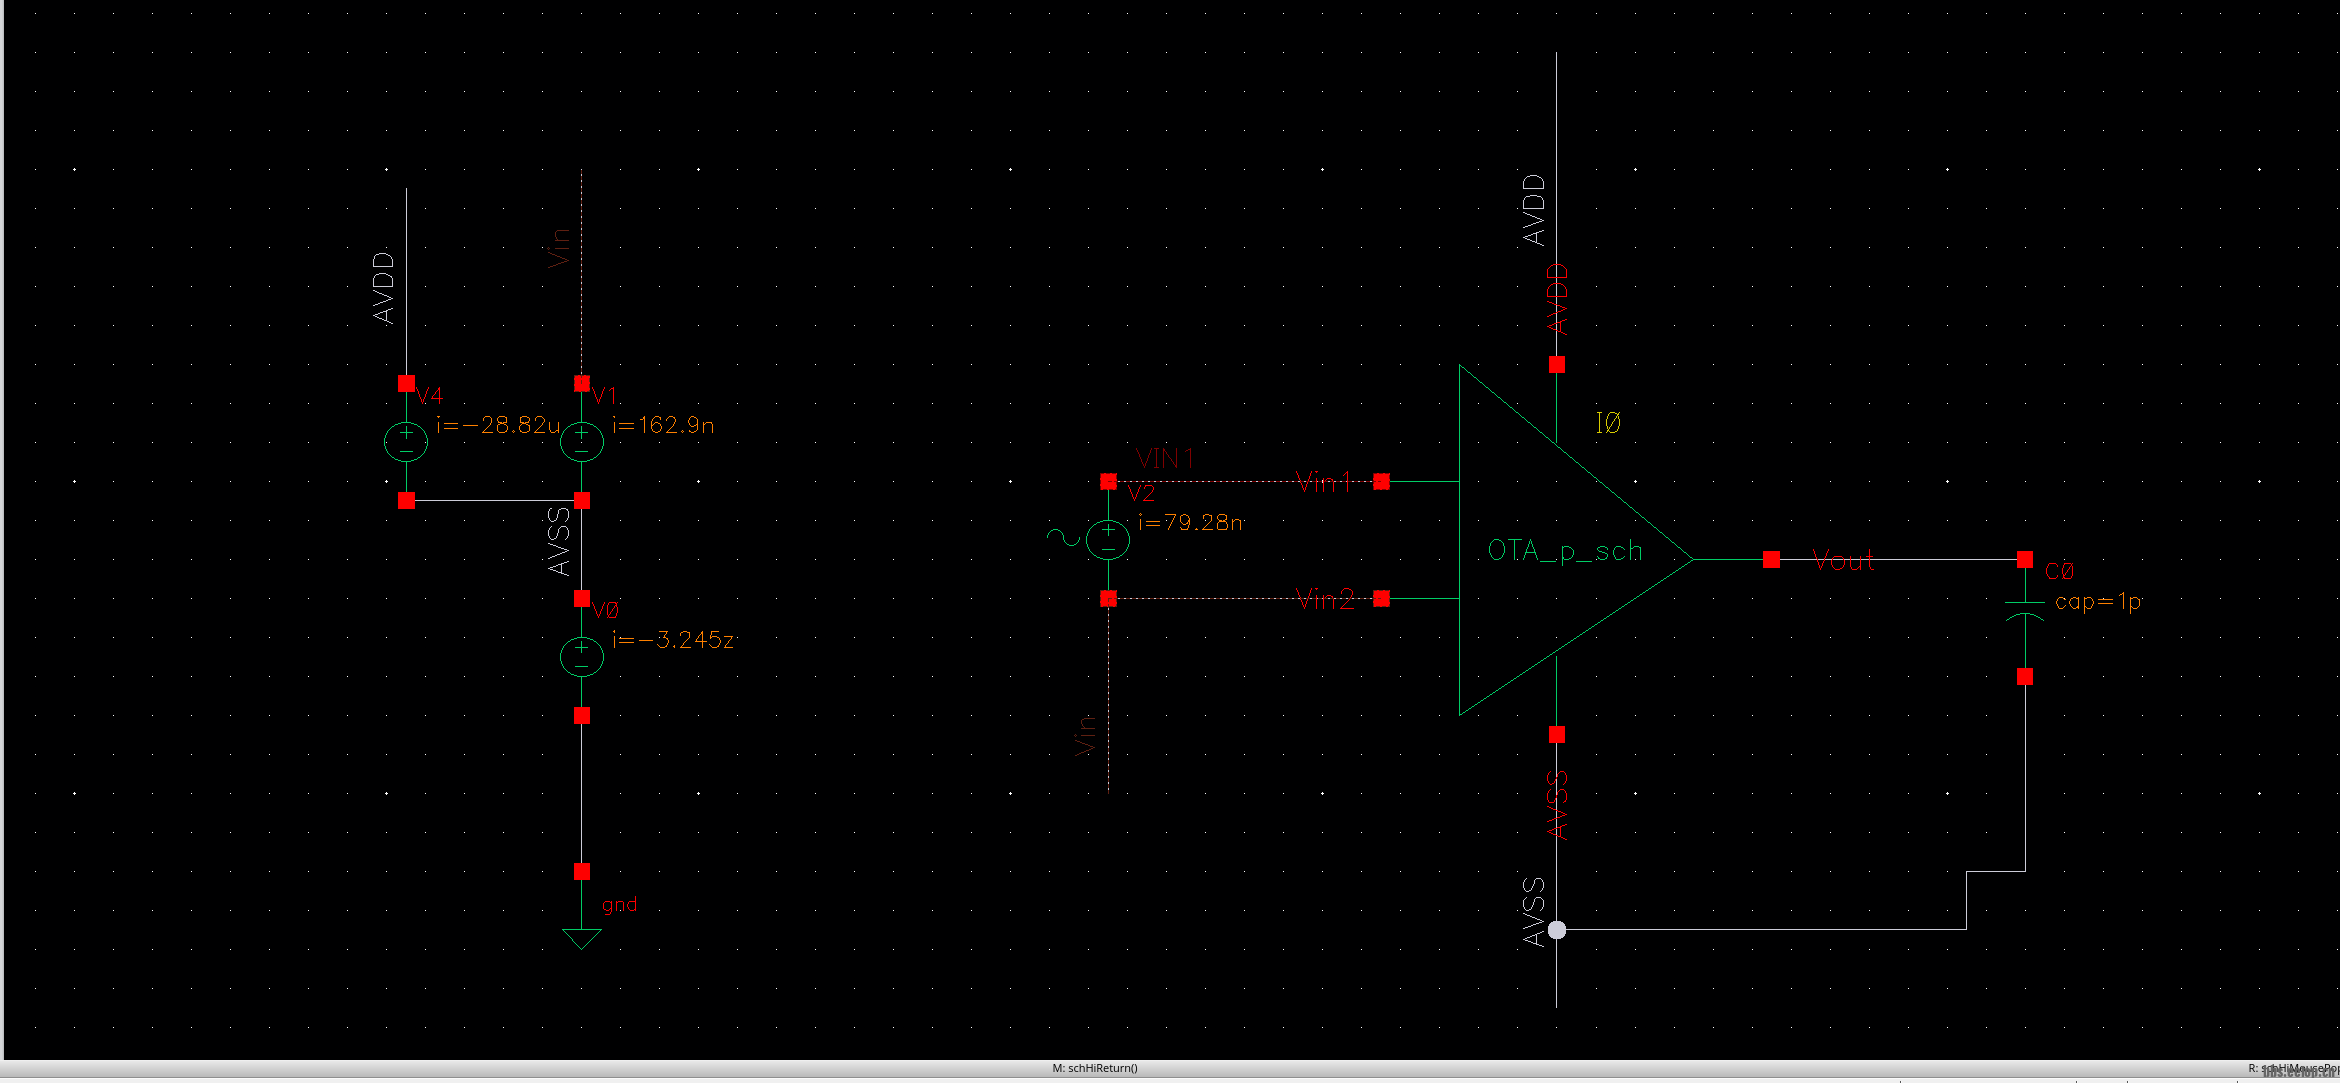Click the gnd ground symbol

click(581, 938)
